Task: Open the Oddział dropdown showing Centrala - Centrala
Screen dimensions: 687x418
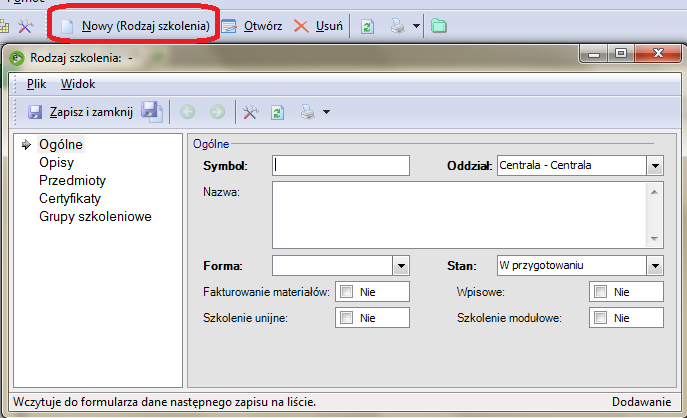Action: 655,166
